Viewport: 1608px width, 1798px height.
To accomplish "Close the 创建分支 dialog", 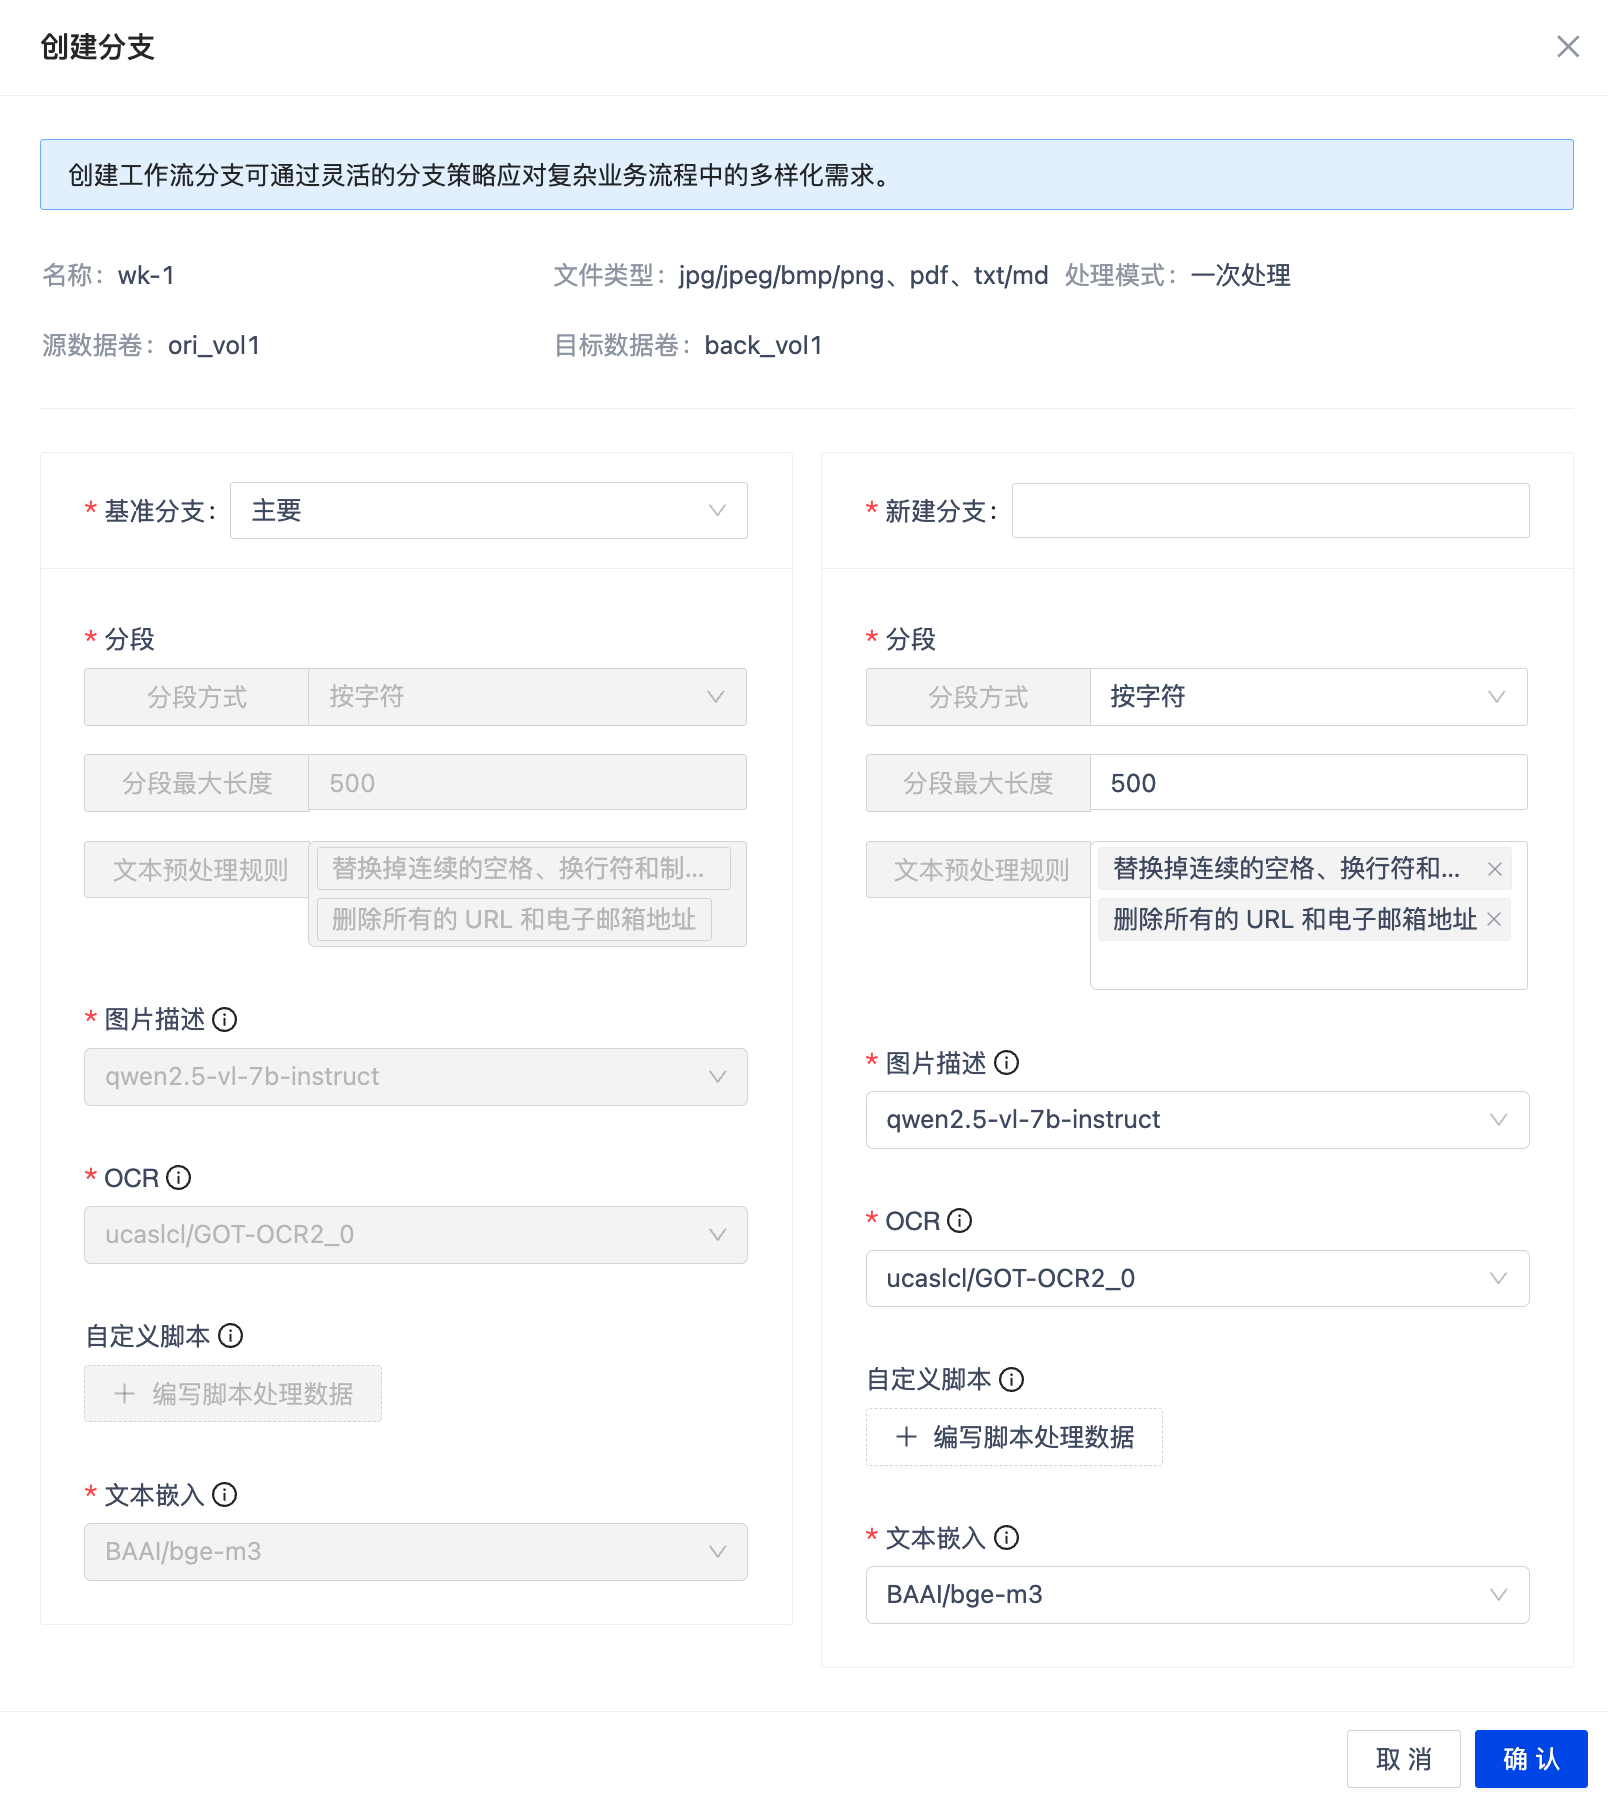I will (1567, 47).
